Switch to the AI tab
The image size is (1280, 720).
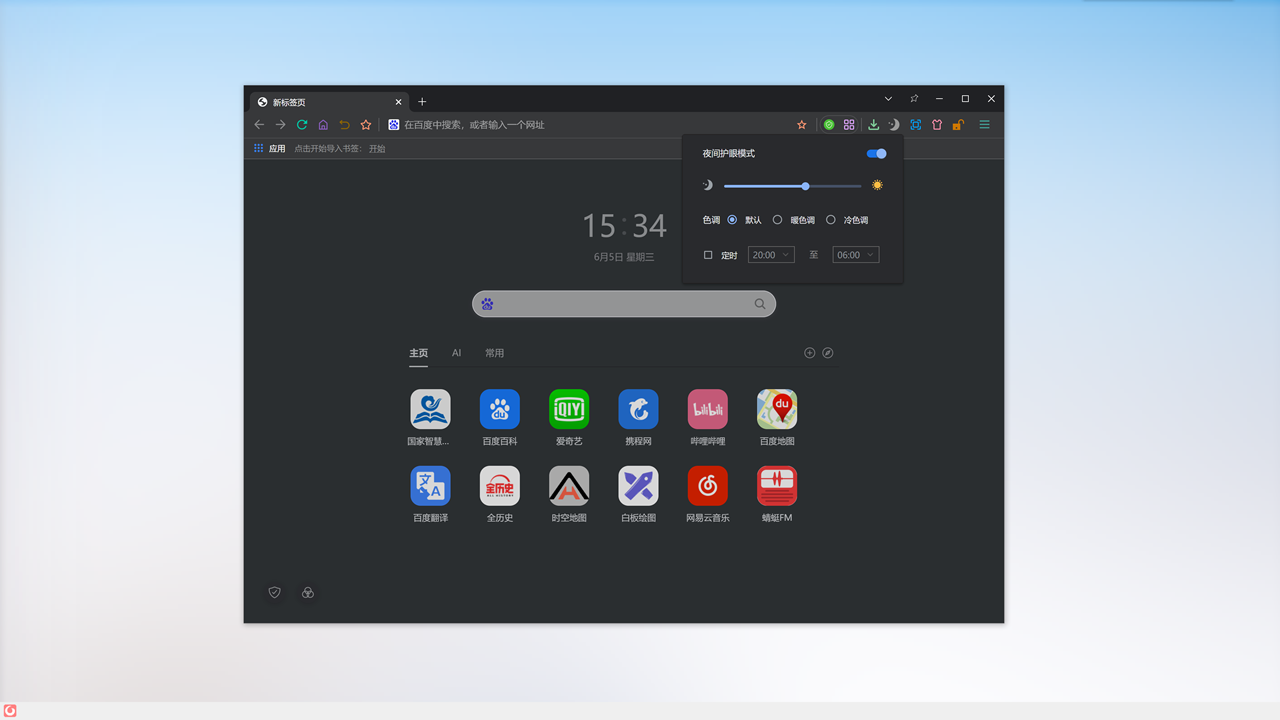456,353
